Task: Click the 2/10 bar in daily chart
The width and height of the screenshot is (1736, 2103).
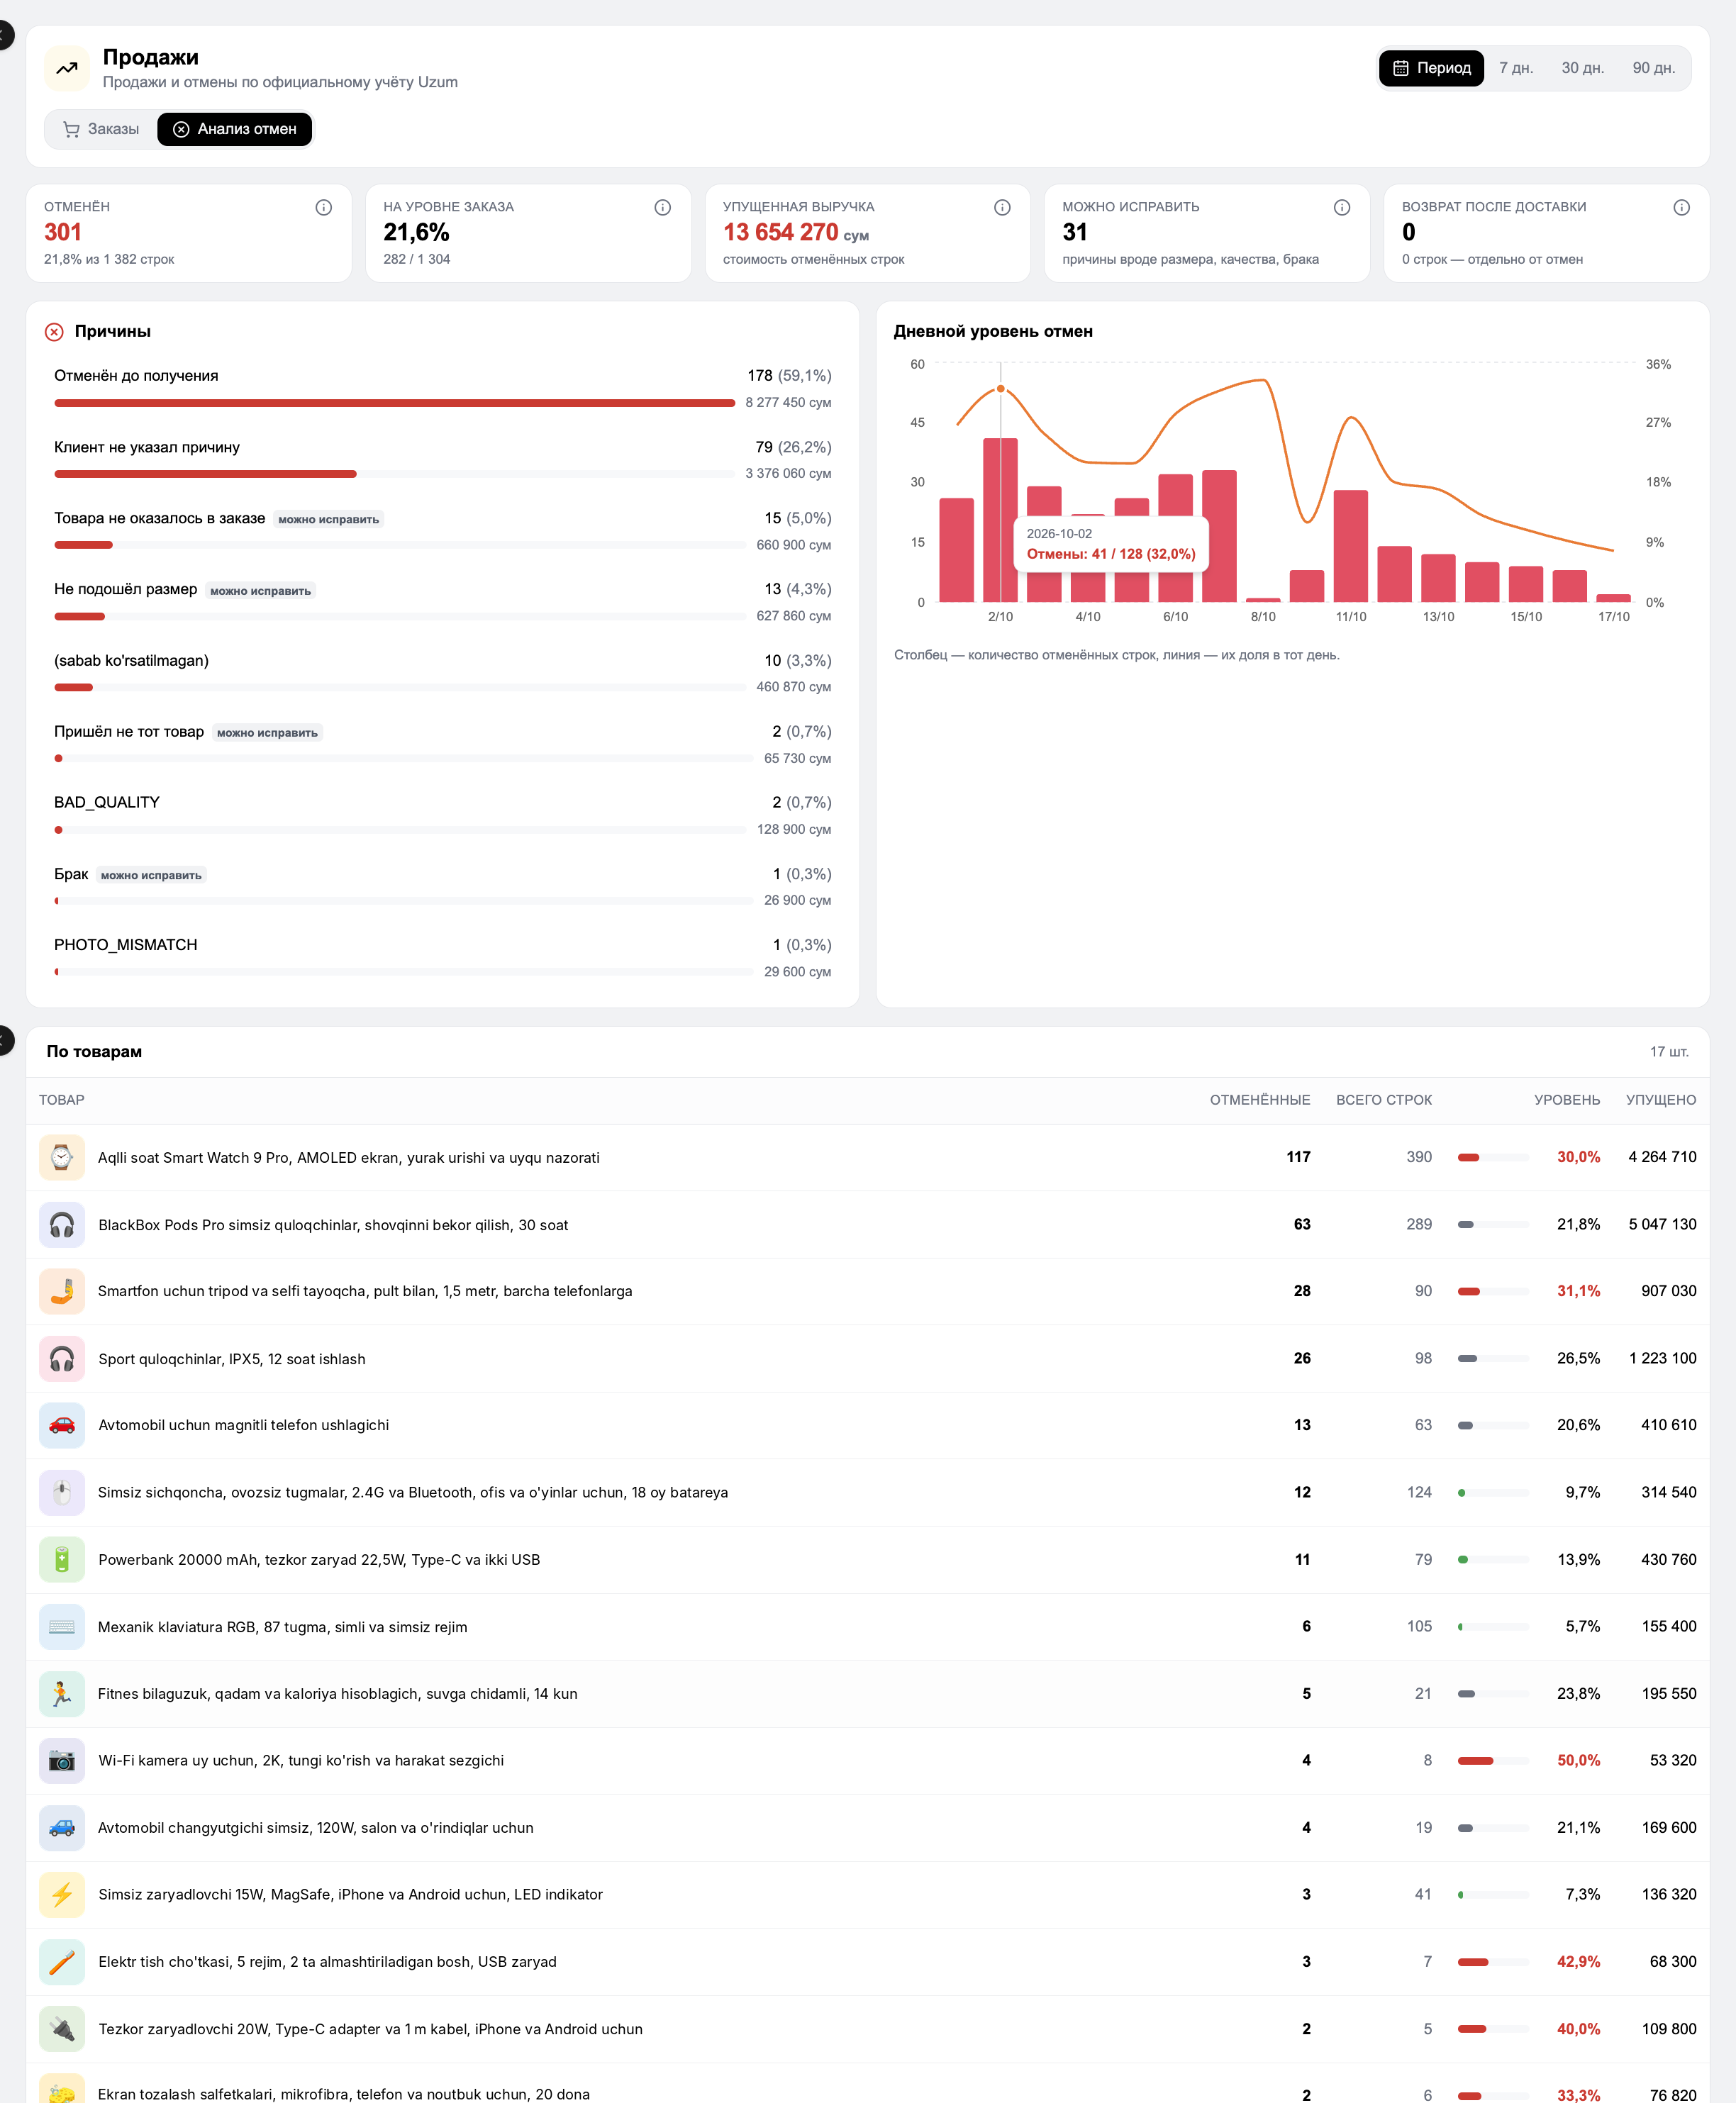Action: click(x=1000, y=520)
